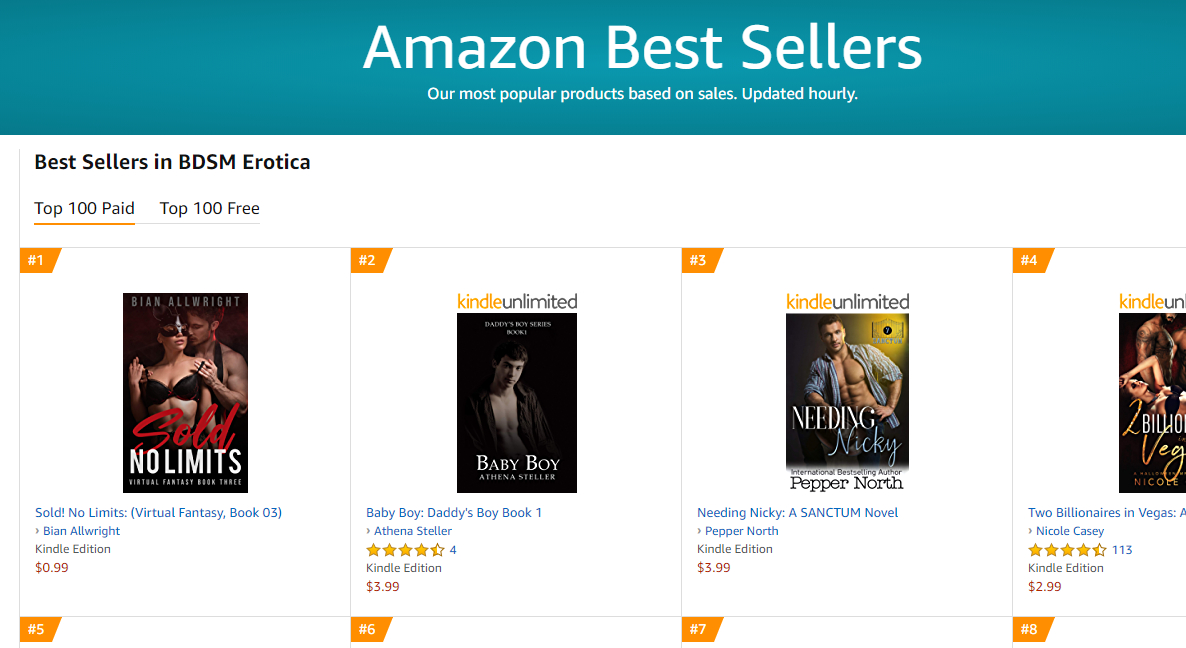
Task: Open Baby Boy book cover image
Action: click(517, 402)
